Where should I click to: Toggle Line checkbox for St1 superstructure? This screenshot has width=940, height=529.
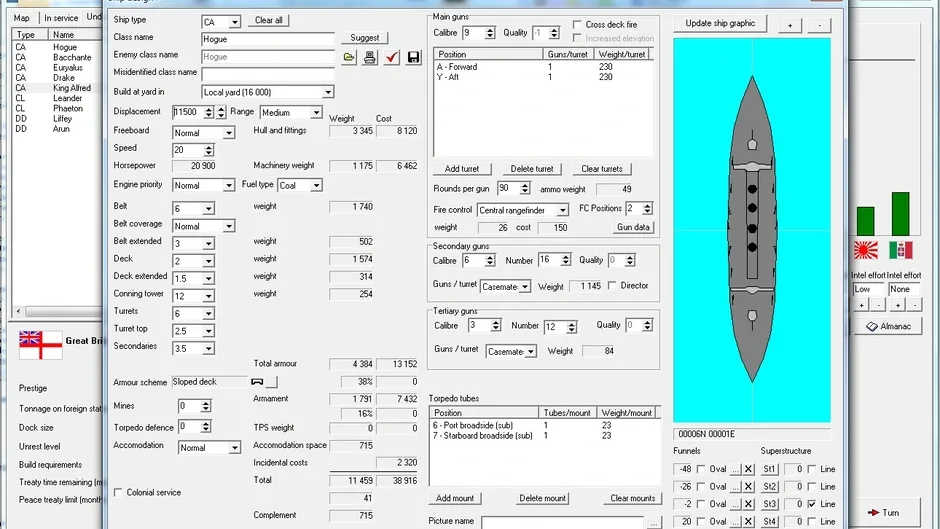point(812,469)
